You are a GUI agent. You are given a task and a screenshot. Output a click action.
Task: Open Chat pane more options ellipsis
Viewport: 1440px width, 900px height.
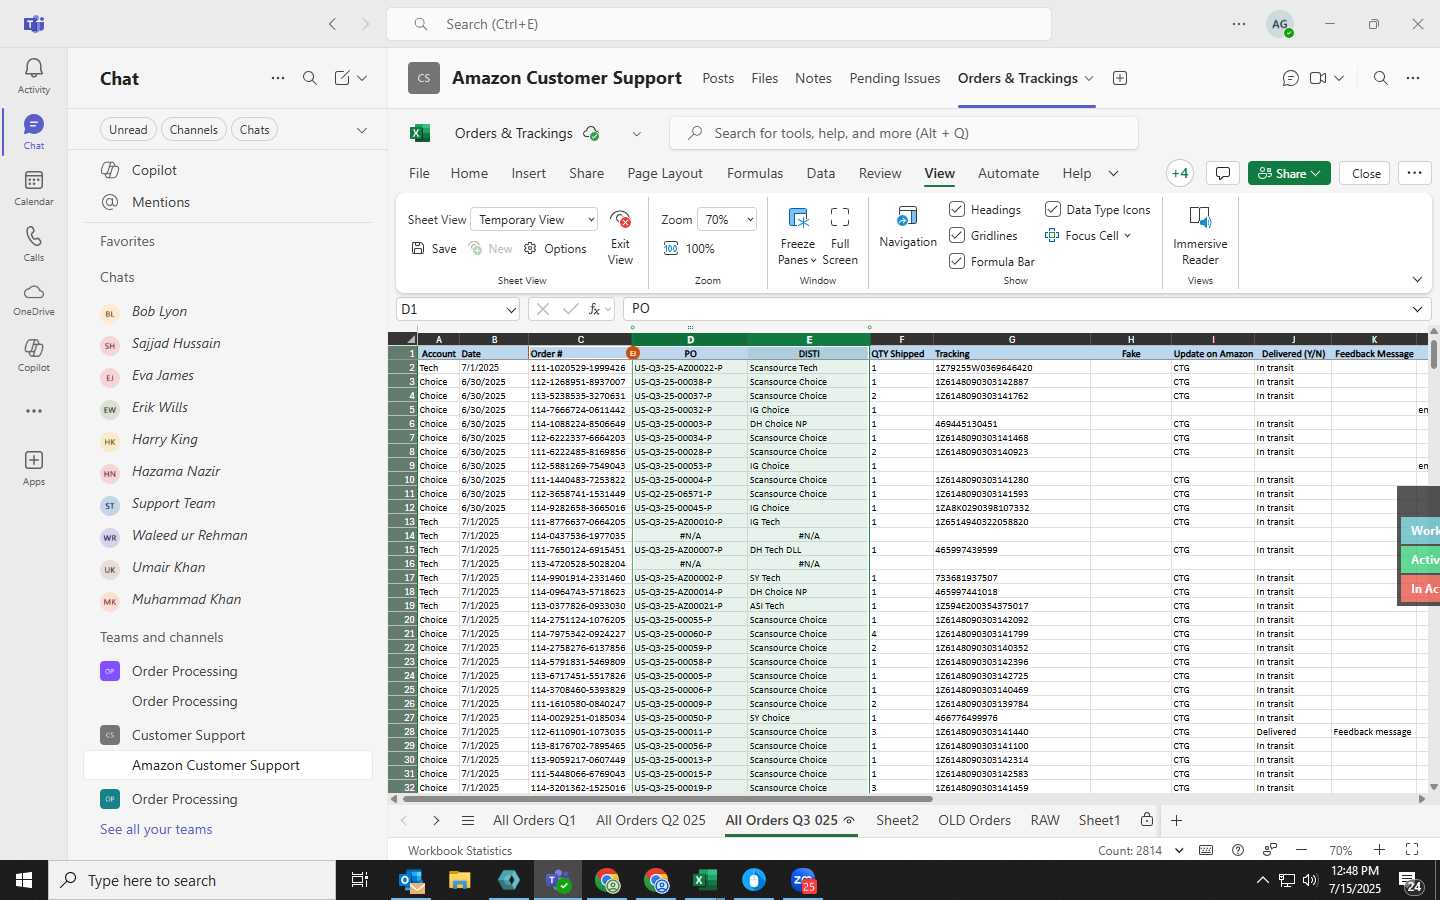pos(278,78)
